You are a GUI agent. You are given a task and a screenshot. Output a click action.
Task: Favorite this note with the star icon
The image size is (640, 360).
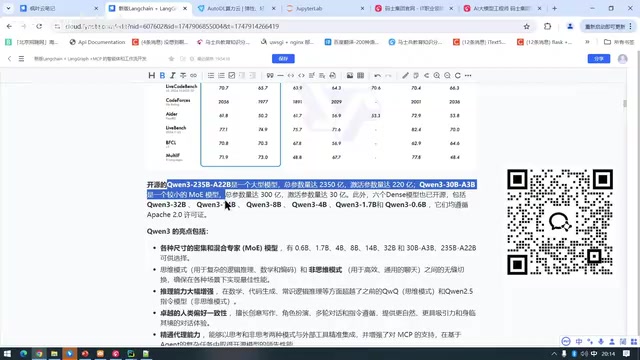point(171,59)
